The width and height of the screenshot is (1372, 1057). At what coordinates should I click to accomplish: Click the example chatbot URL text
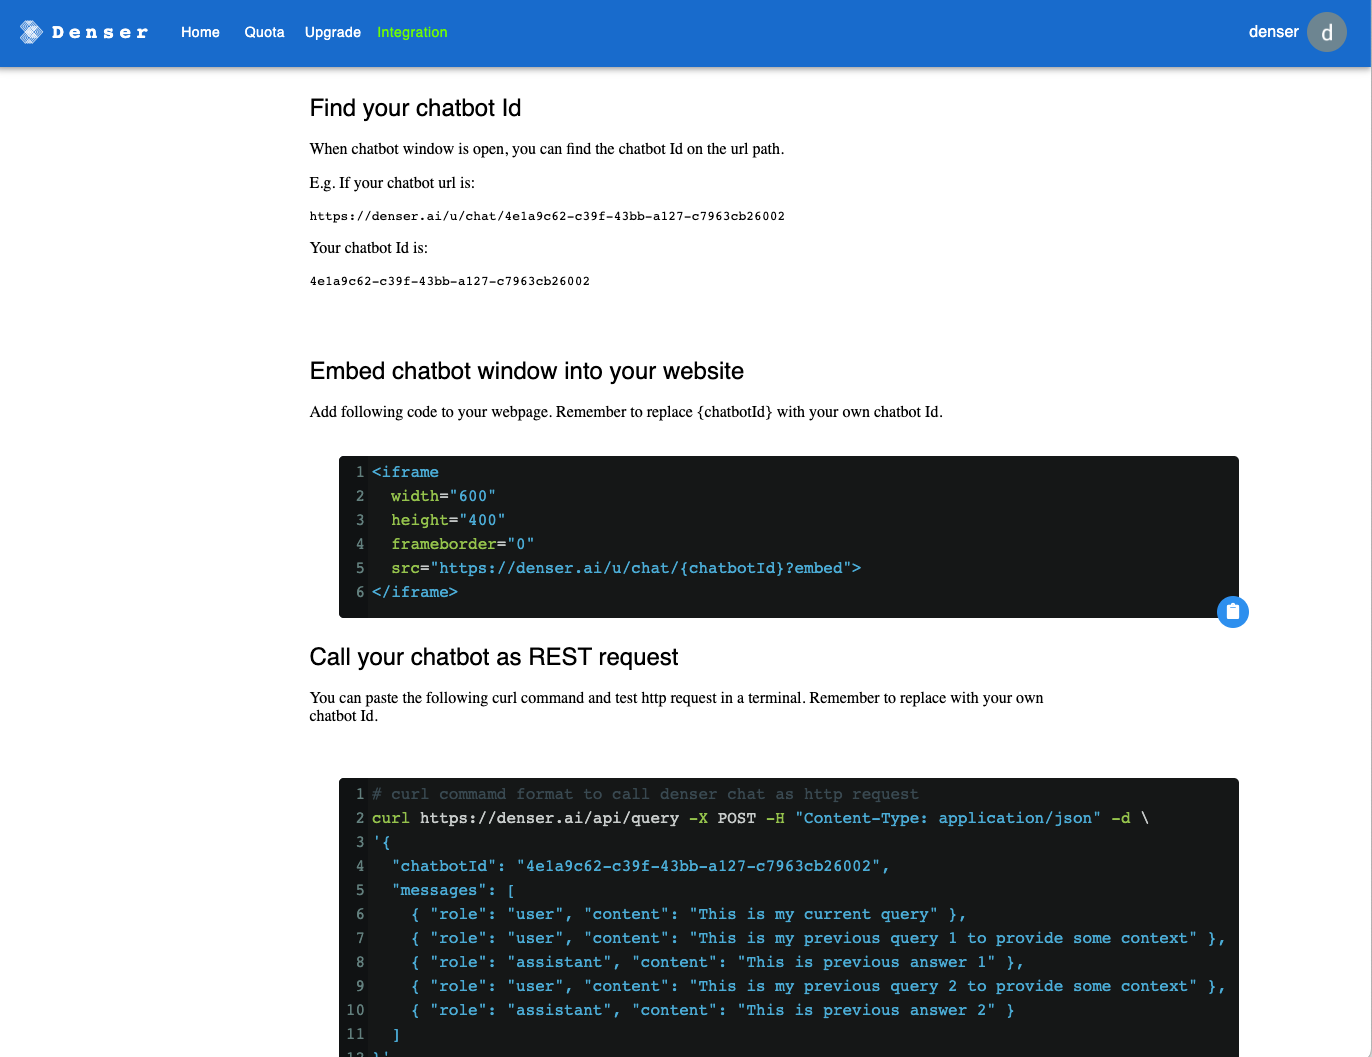point(547,216)
